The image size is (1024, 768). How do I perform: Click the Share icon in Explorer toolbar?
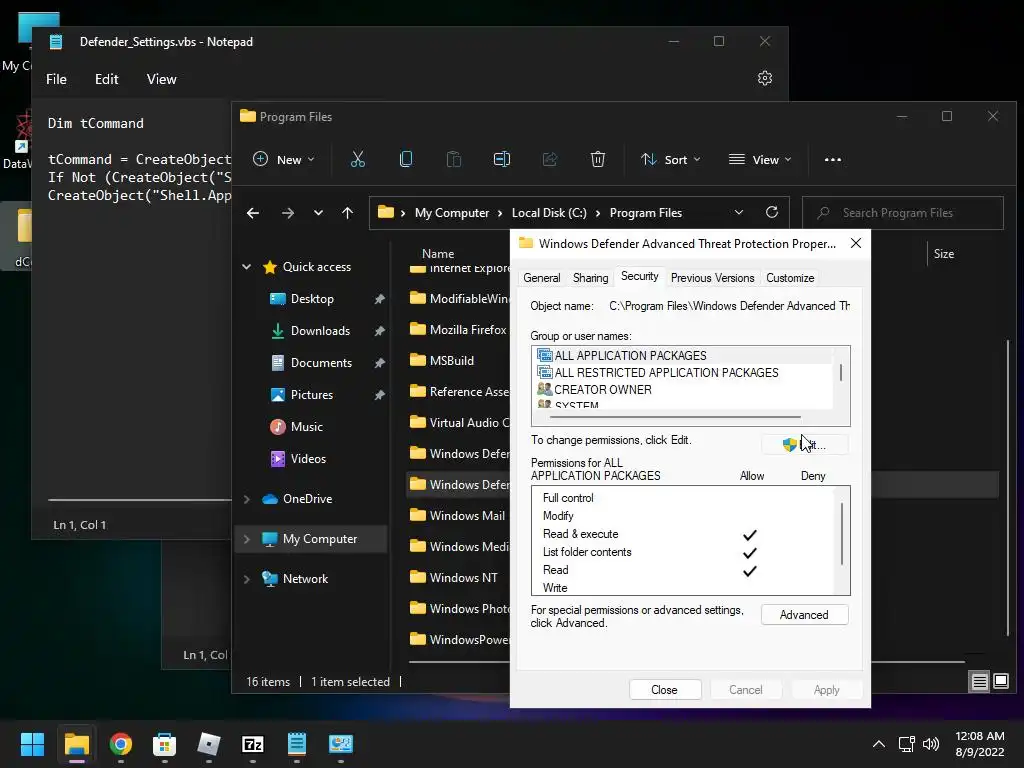tap(550, 159)
